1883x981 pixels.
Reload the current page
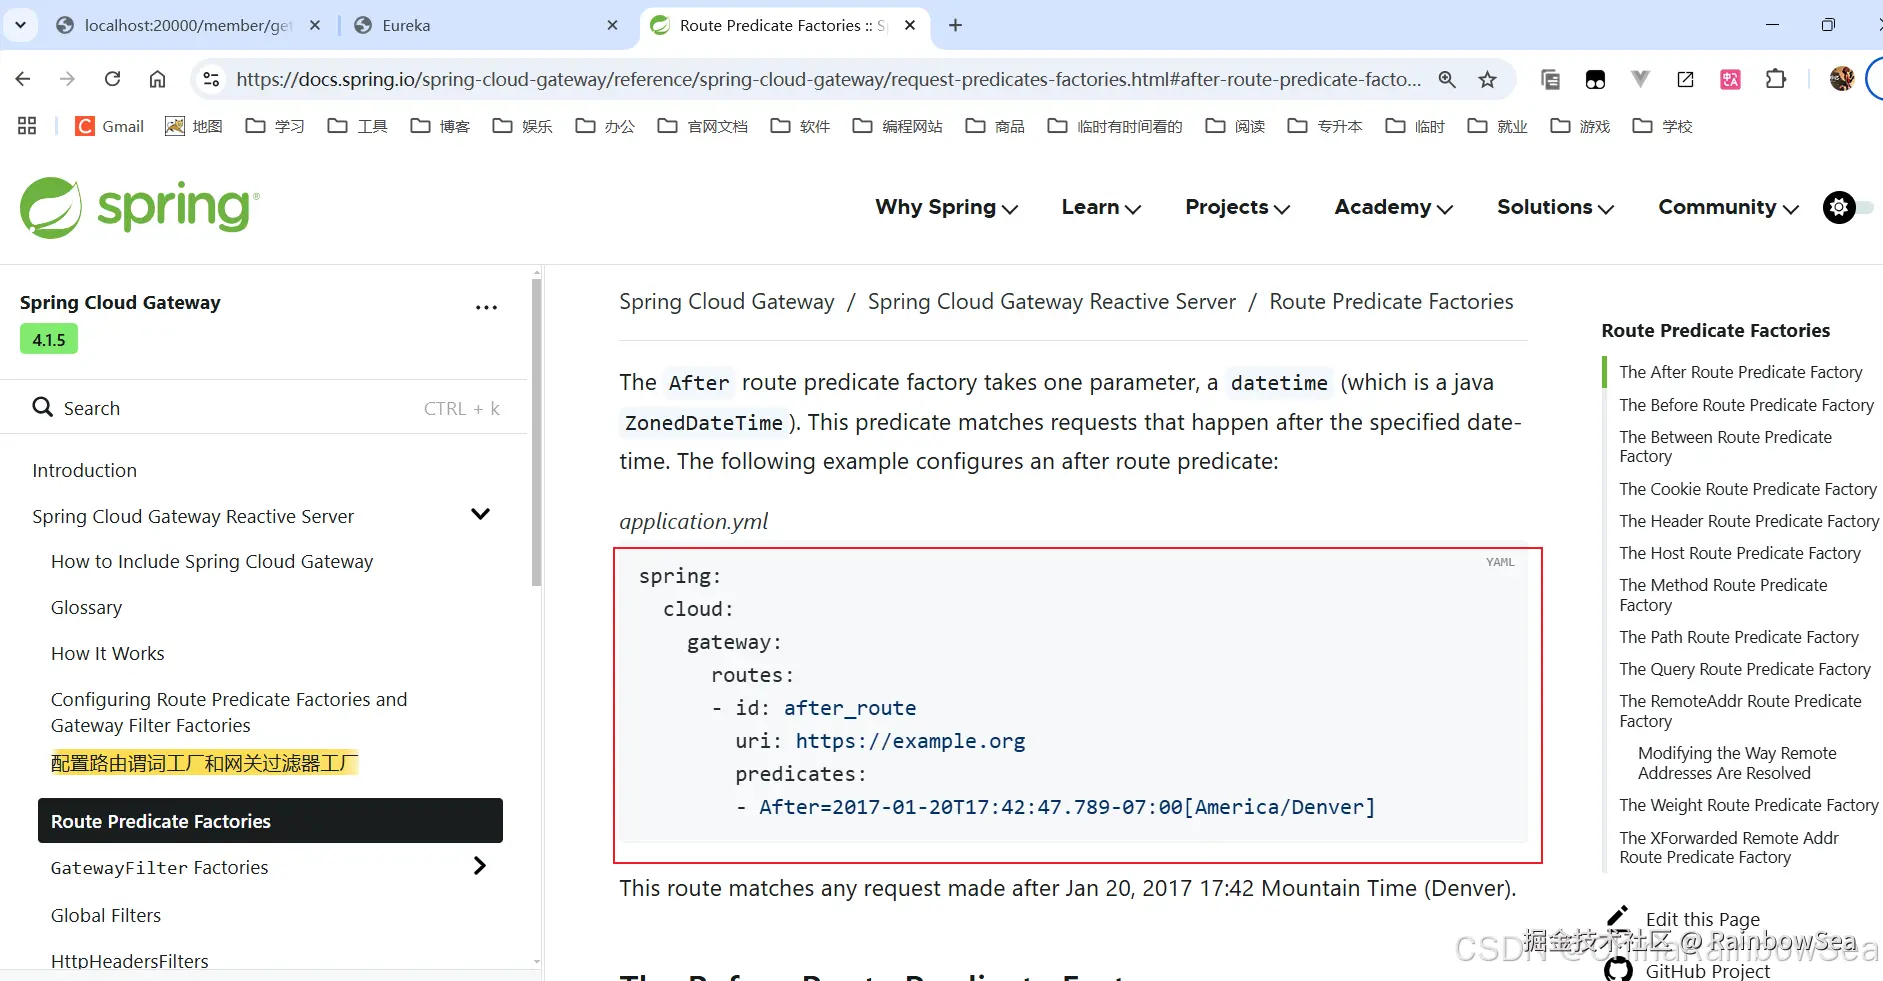click(112, 79)
